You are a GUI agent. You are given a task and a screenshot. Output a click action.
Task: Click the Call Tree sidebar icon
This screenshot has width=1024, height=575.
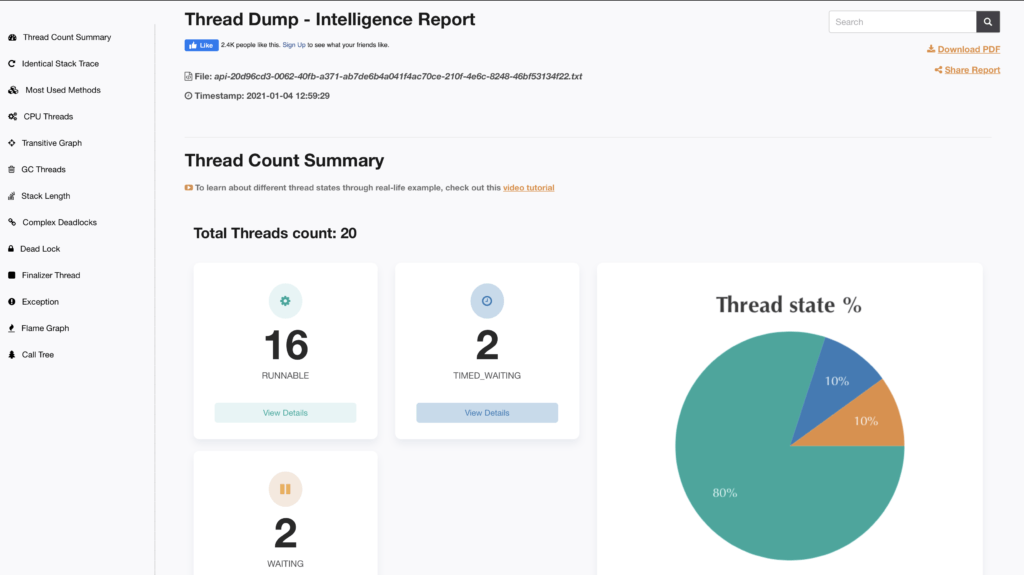(12, 355)
